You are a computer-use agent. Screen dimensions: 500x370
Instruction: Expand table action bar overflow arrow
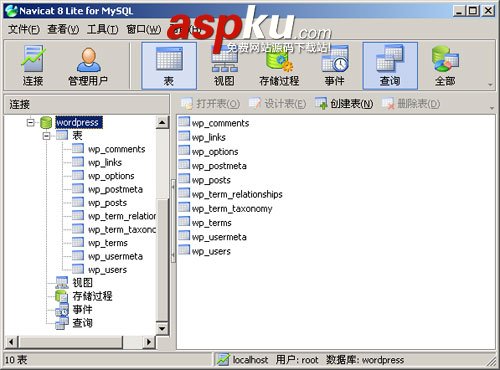(492, 108)
